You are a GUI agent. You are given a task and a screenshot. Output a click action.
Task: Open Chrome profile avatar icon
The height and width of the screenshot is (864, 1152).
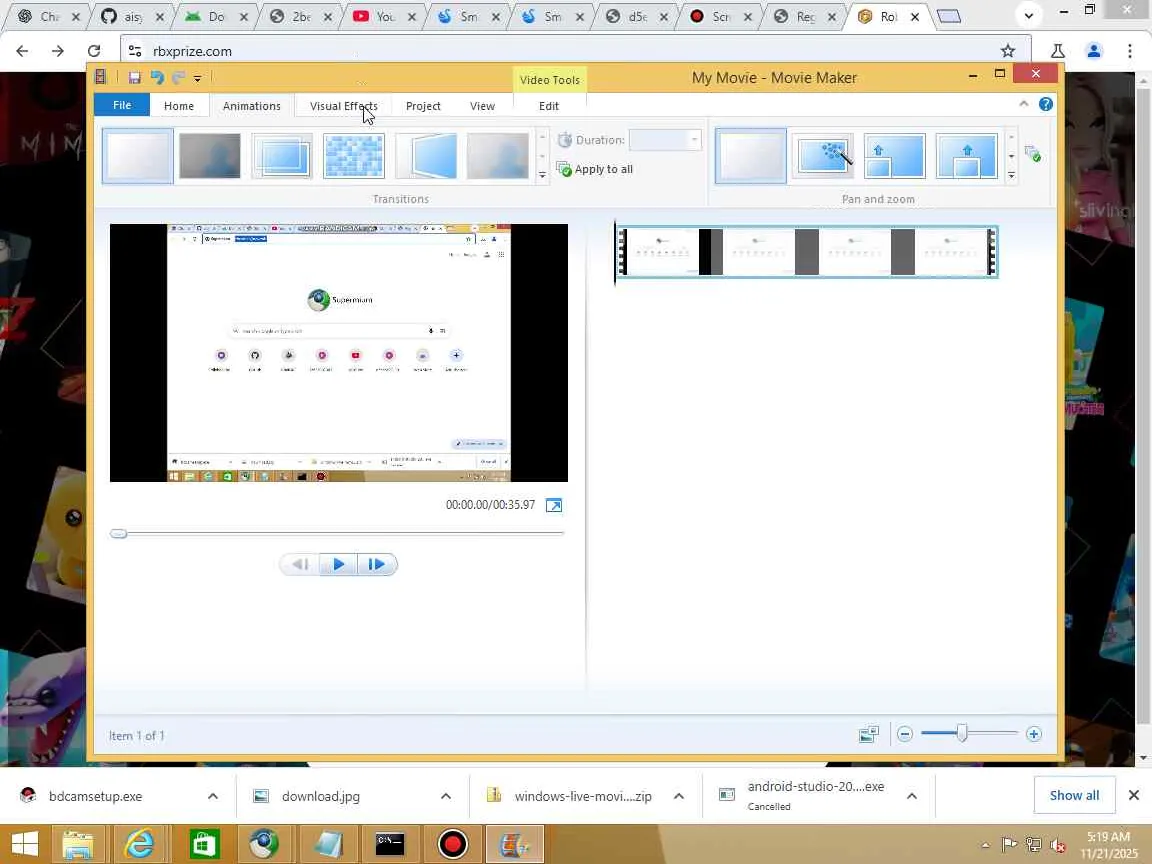[1094, 51]
